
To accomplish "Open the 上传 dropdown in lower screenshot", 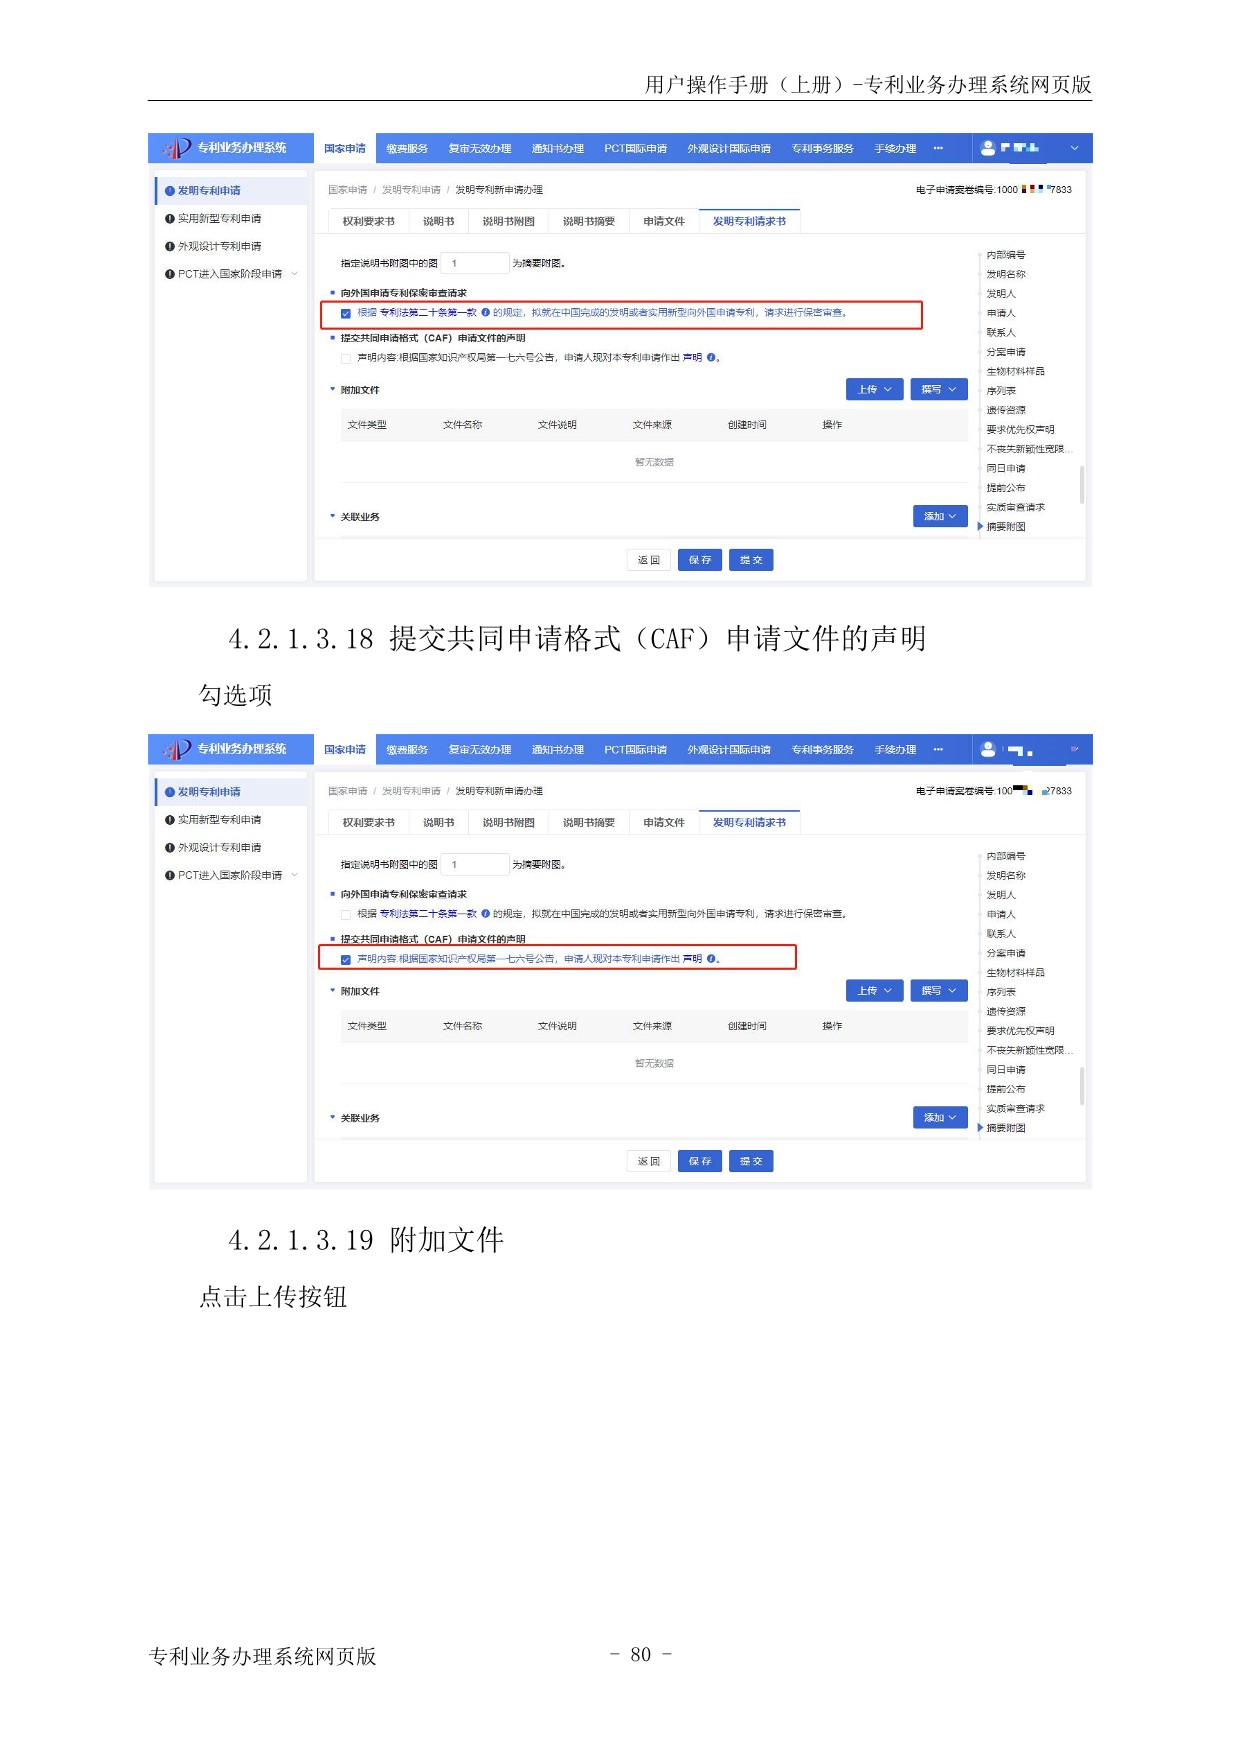I will coord(874,991).
